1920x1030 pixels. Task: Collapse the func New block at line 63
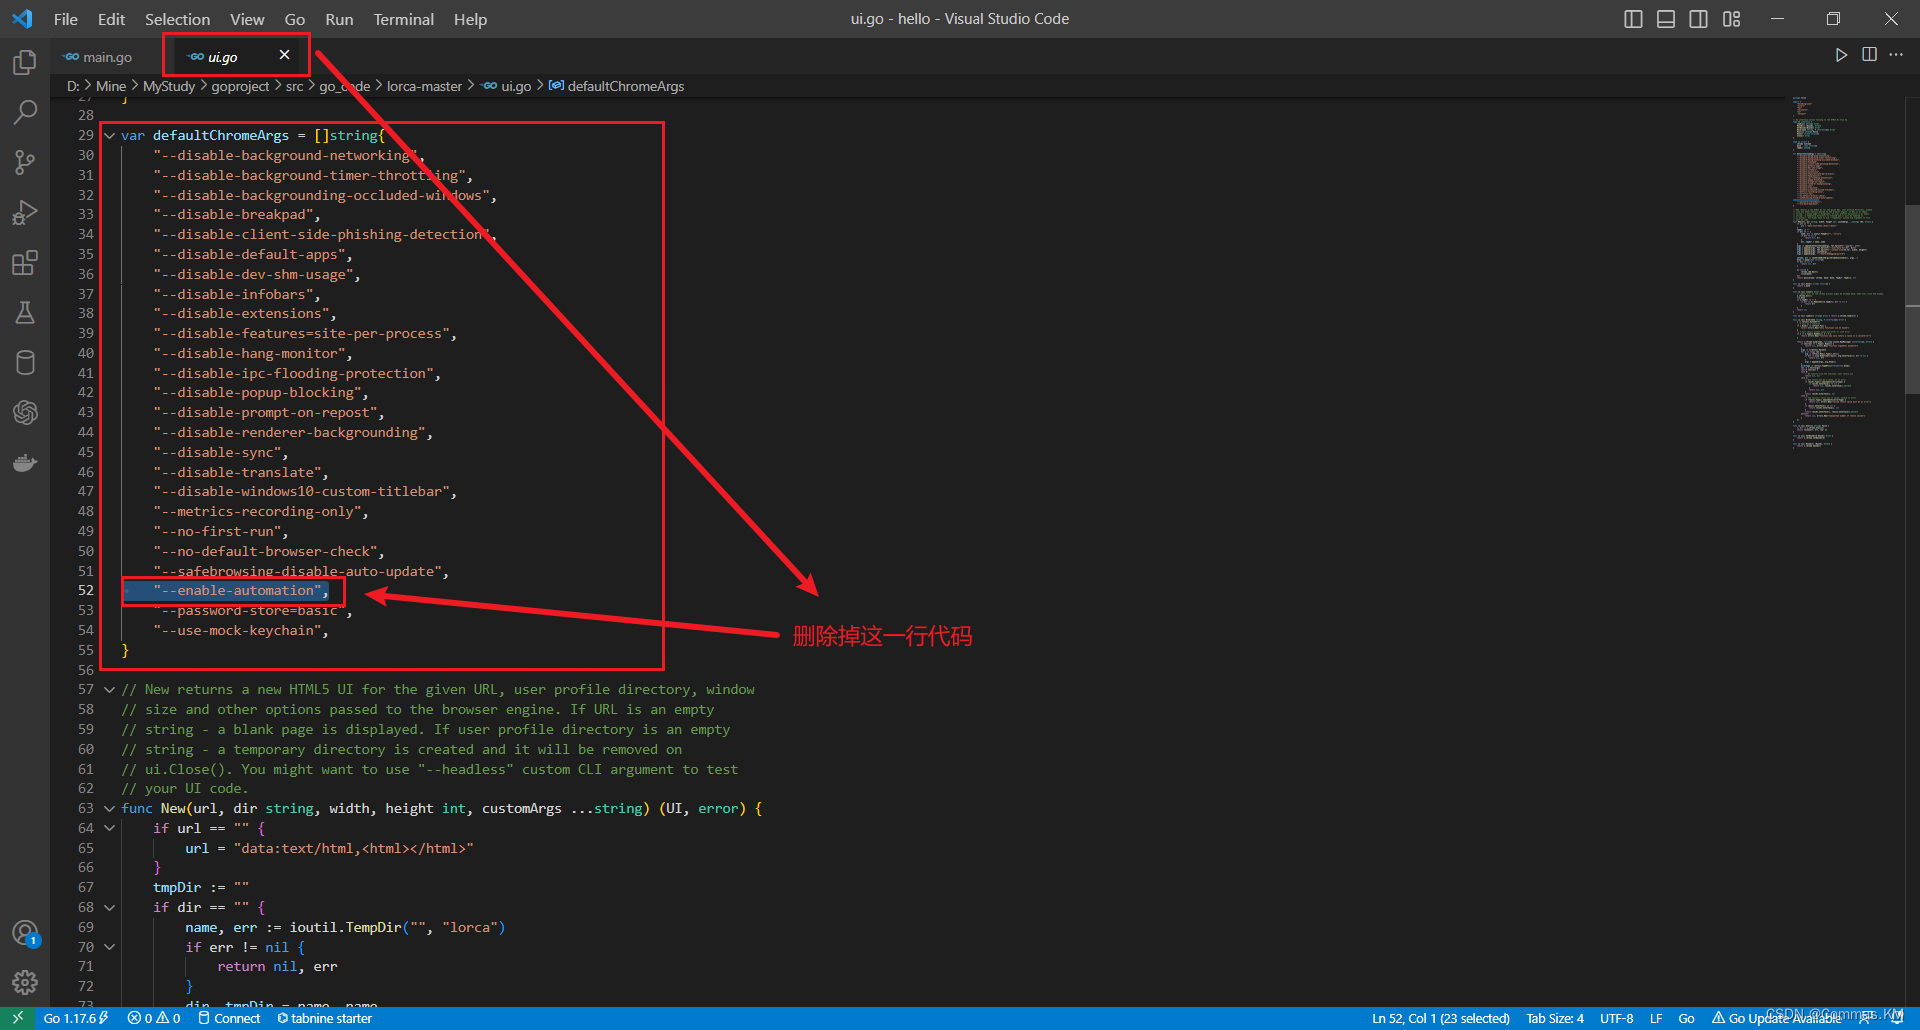tap(109, 809)
